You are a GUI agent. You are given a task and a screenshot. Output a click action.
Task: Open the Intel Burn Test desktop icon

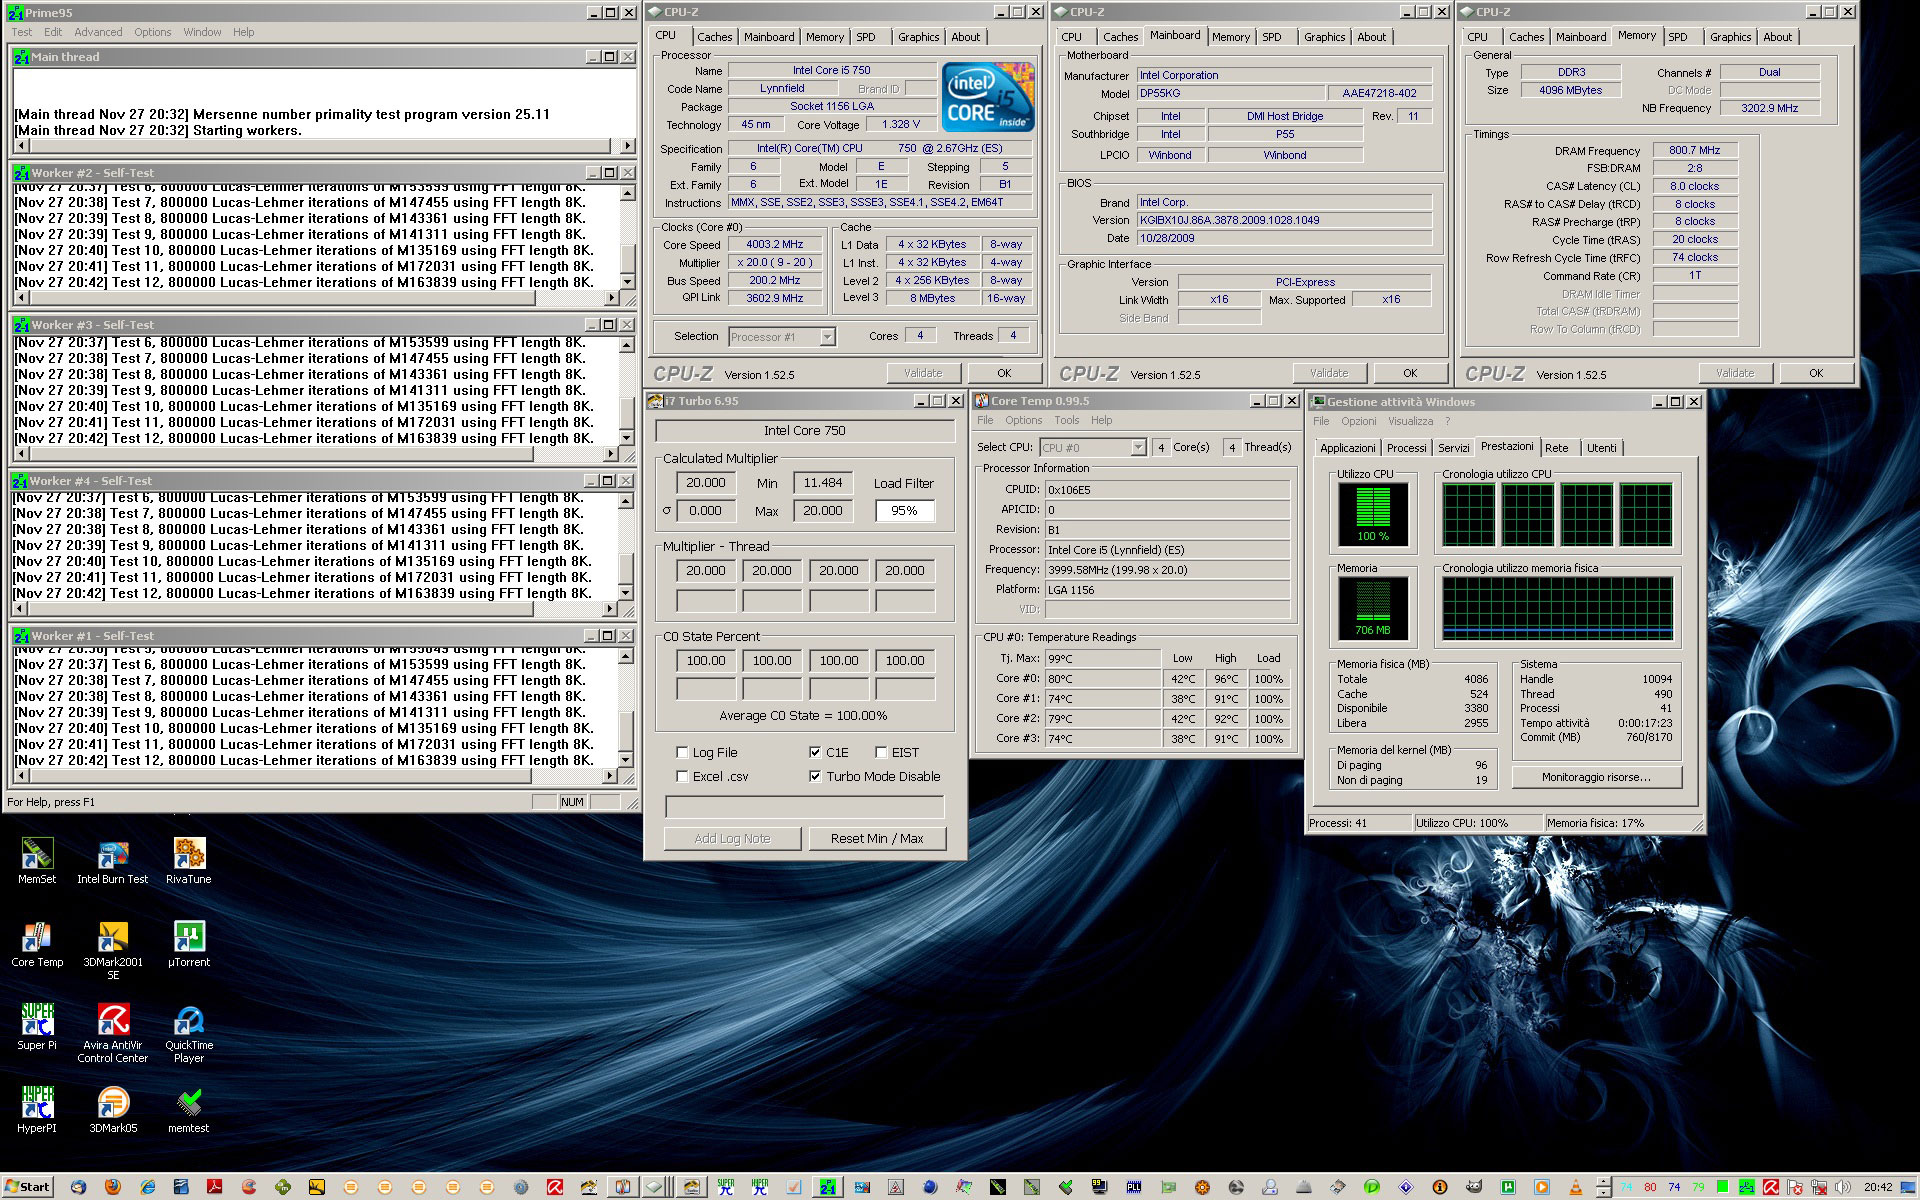click(112, 855)
